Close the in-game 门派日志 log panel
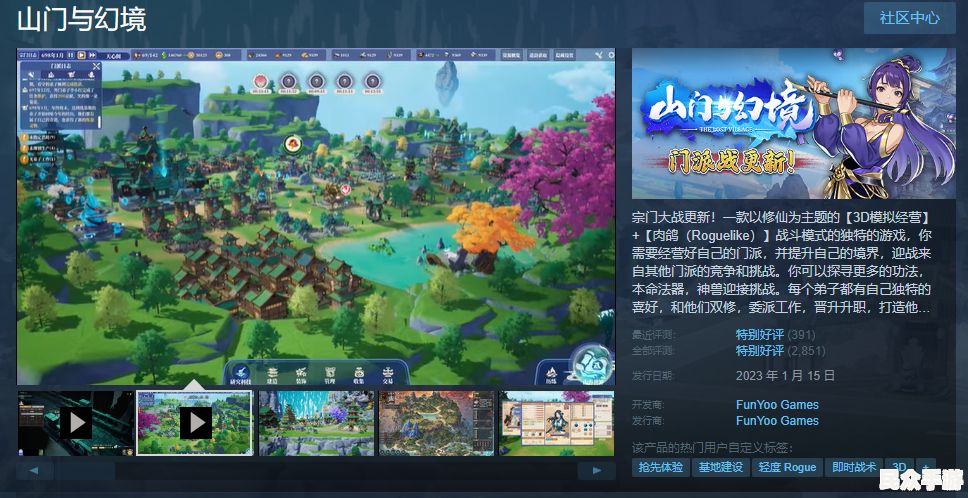 coord(96,66)
